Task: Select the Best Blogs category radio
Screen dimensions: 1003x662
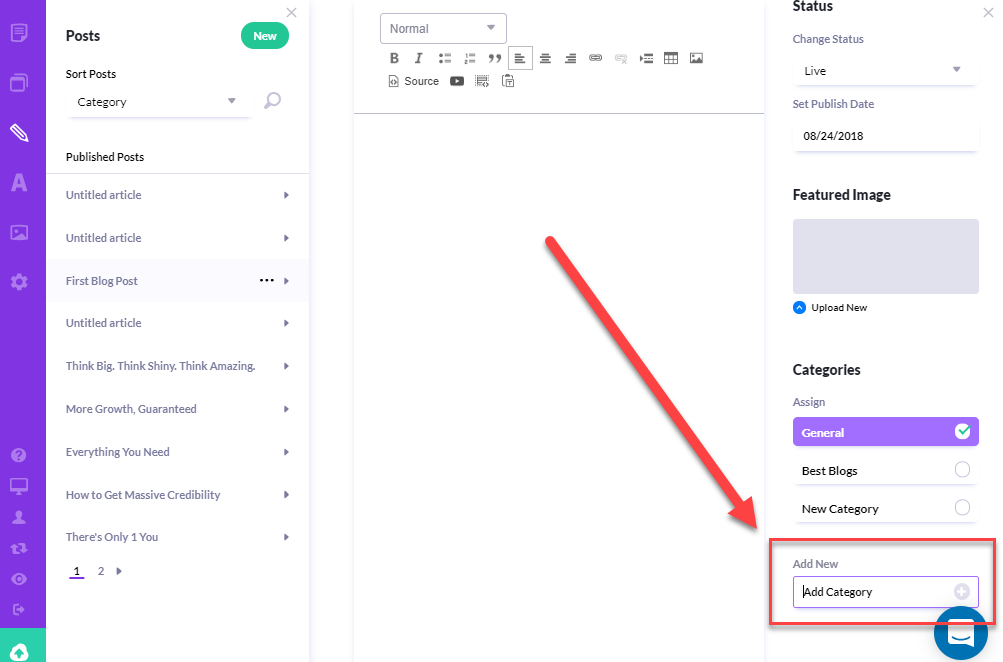Action: pos(962,469)
